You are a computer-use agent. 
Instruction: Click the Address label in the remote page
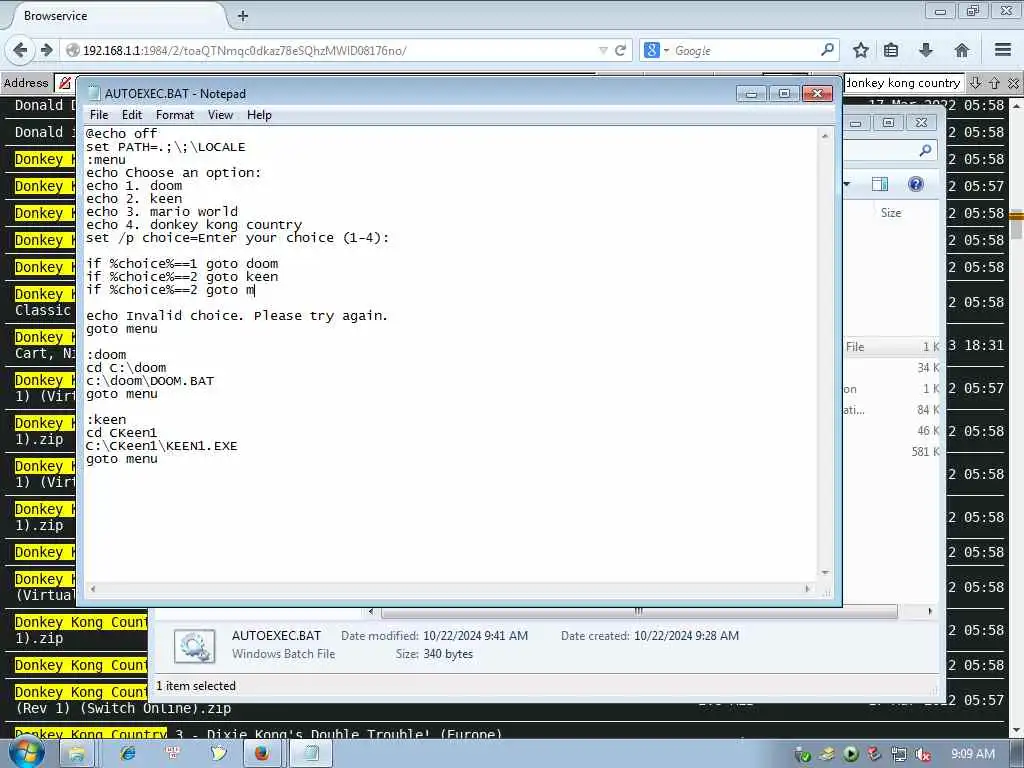[x=26, y=83]
